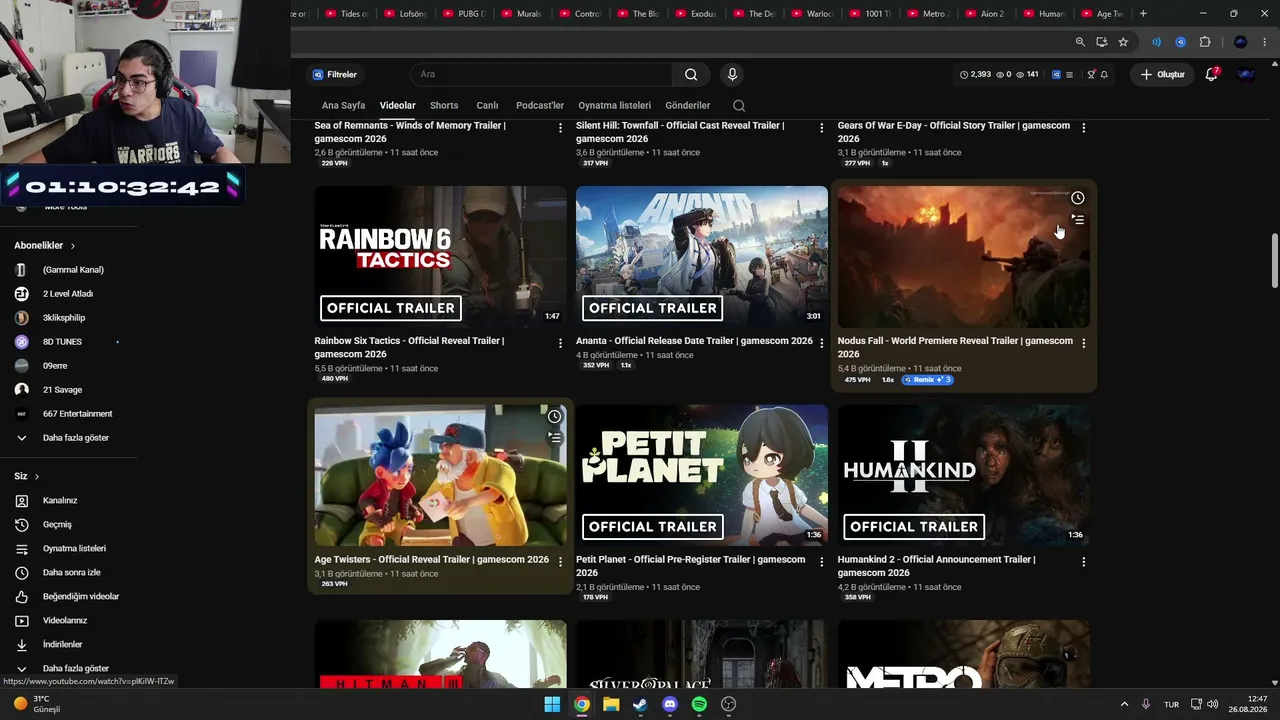Open Spotify from the taskbar
The width and height of the screenshot is (1280, 720).
[699, 704]
